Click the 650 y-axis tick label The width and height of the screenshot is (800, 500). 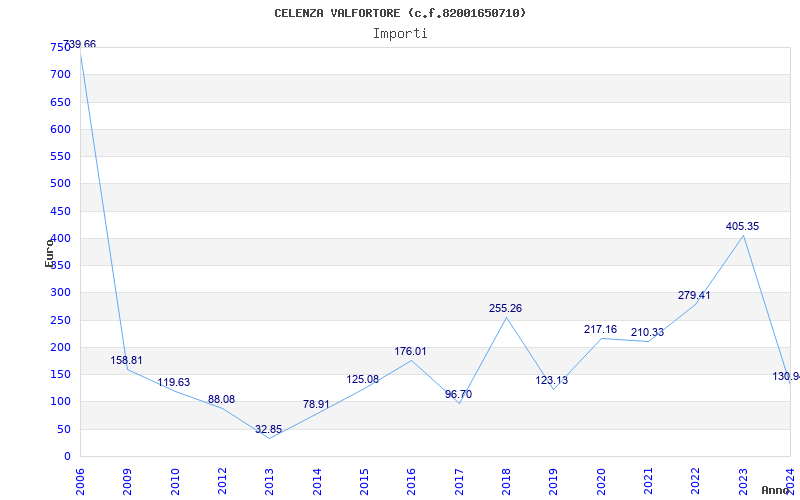60,102
